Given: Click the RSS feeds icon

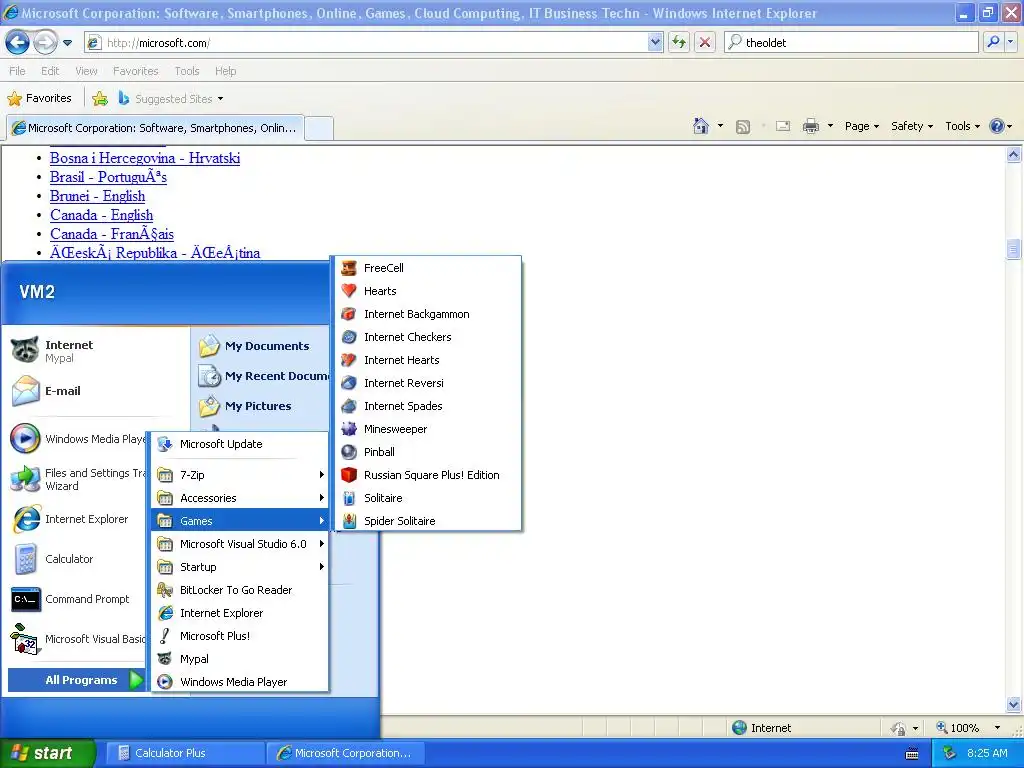Looking at the screenshot, I should pyautogui.click(x=743, y=127).
